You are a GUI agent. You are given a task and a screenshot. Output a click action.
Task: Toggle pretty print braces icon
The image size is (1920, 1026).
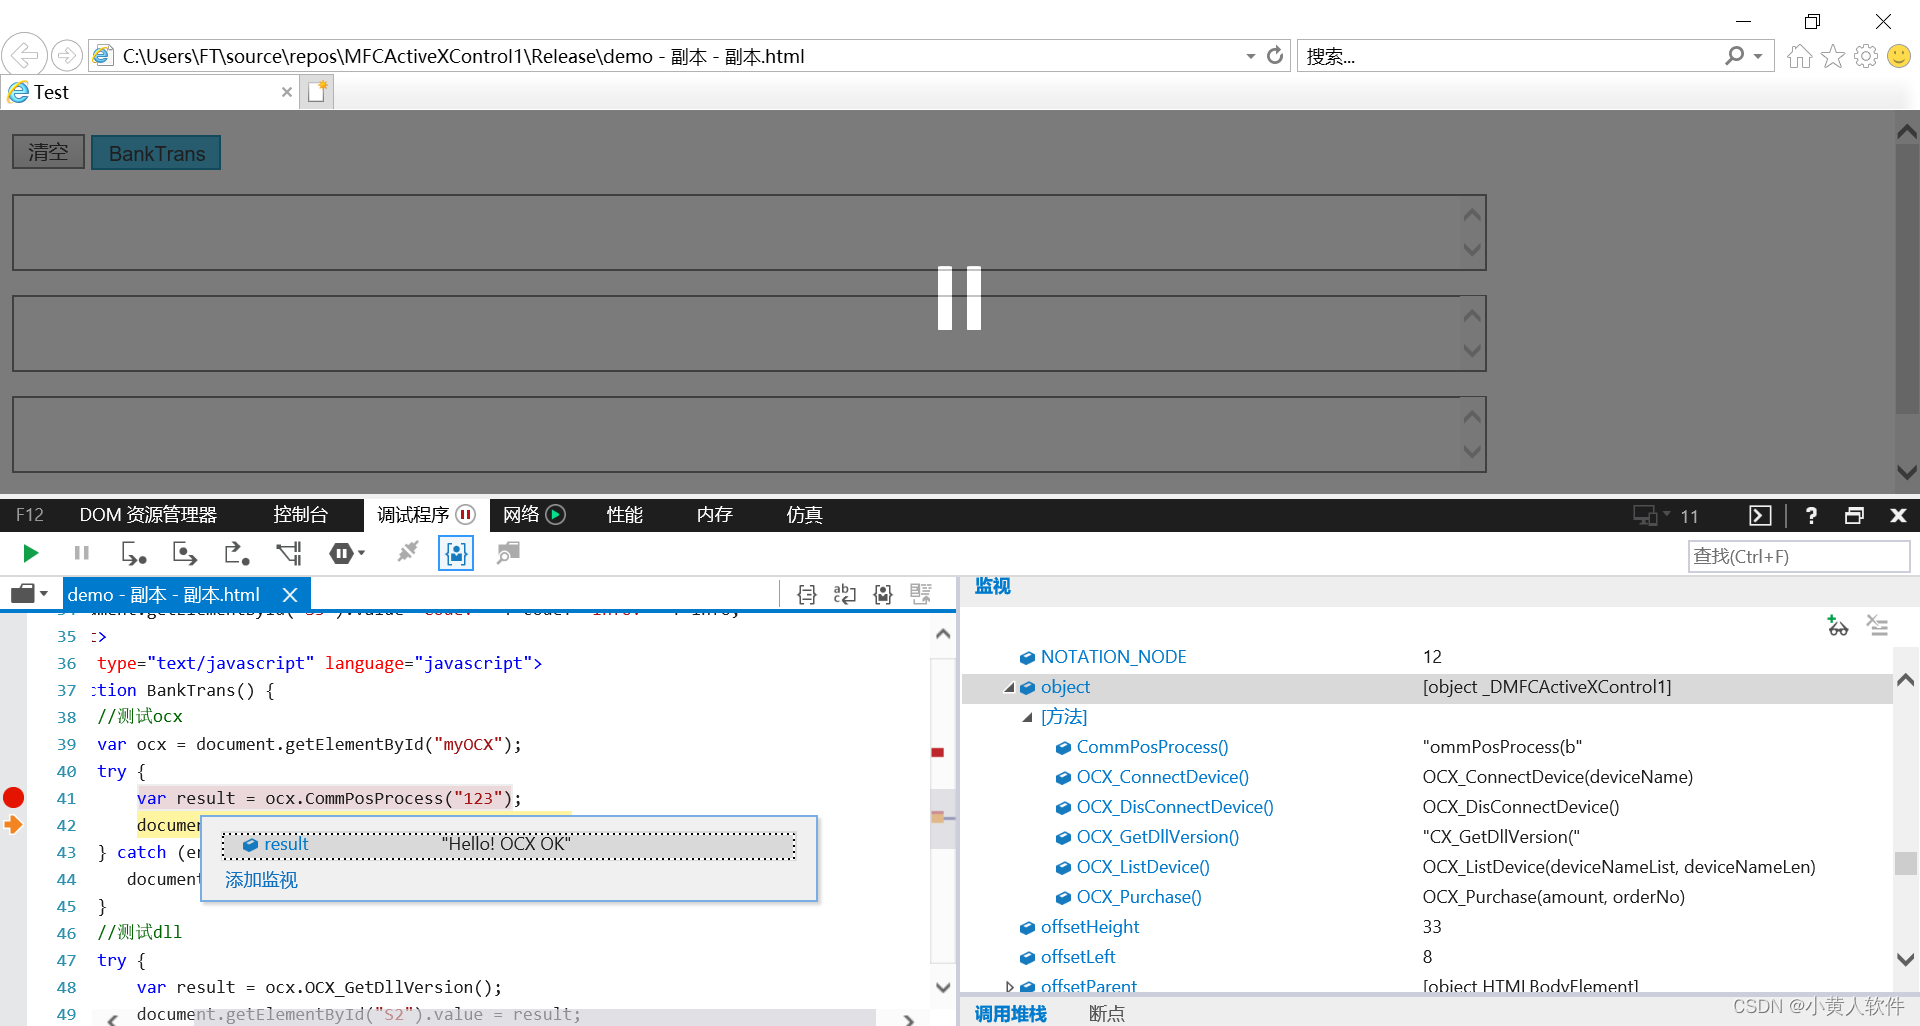pyautogui.click(x=807, y=595)
